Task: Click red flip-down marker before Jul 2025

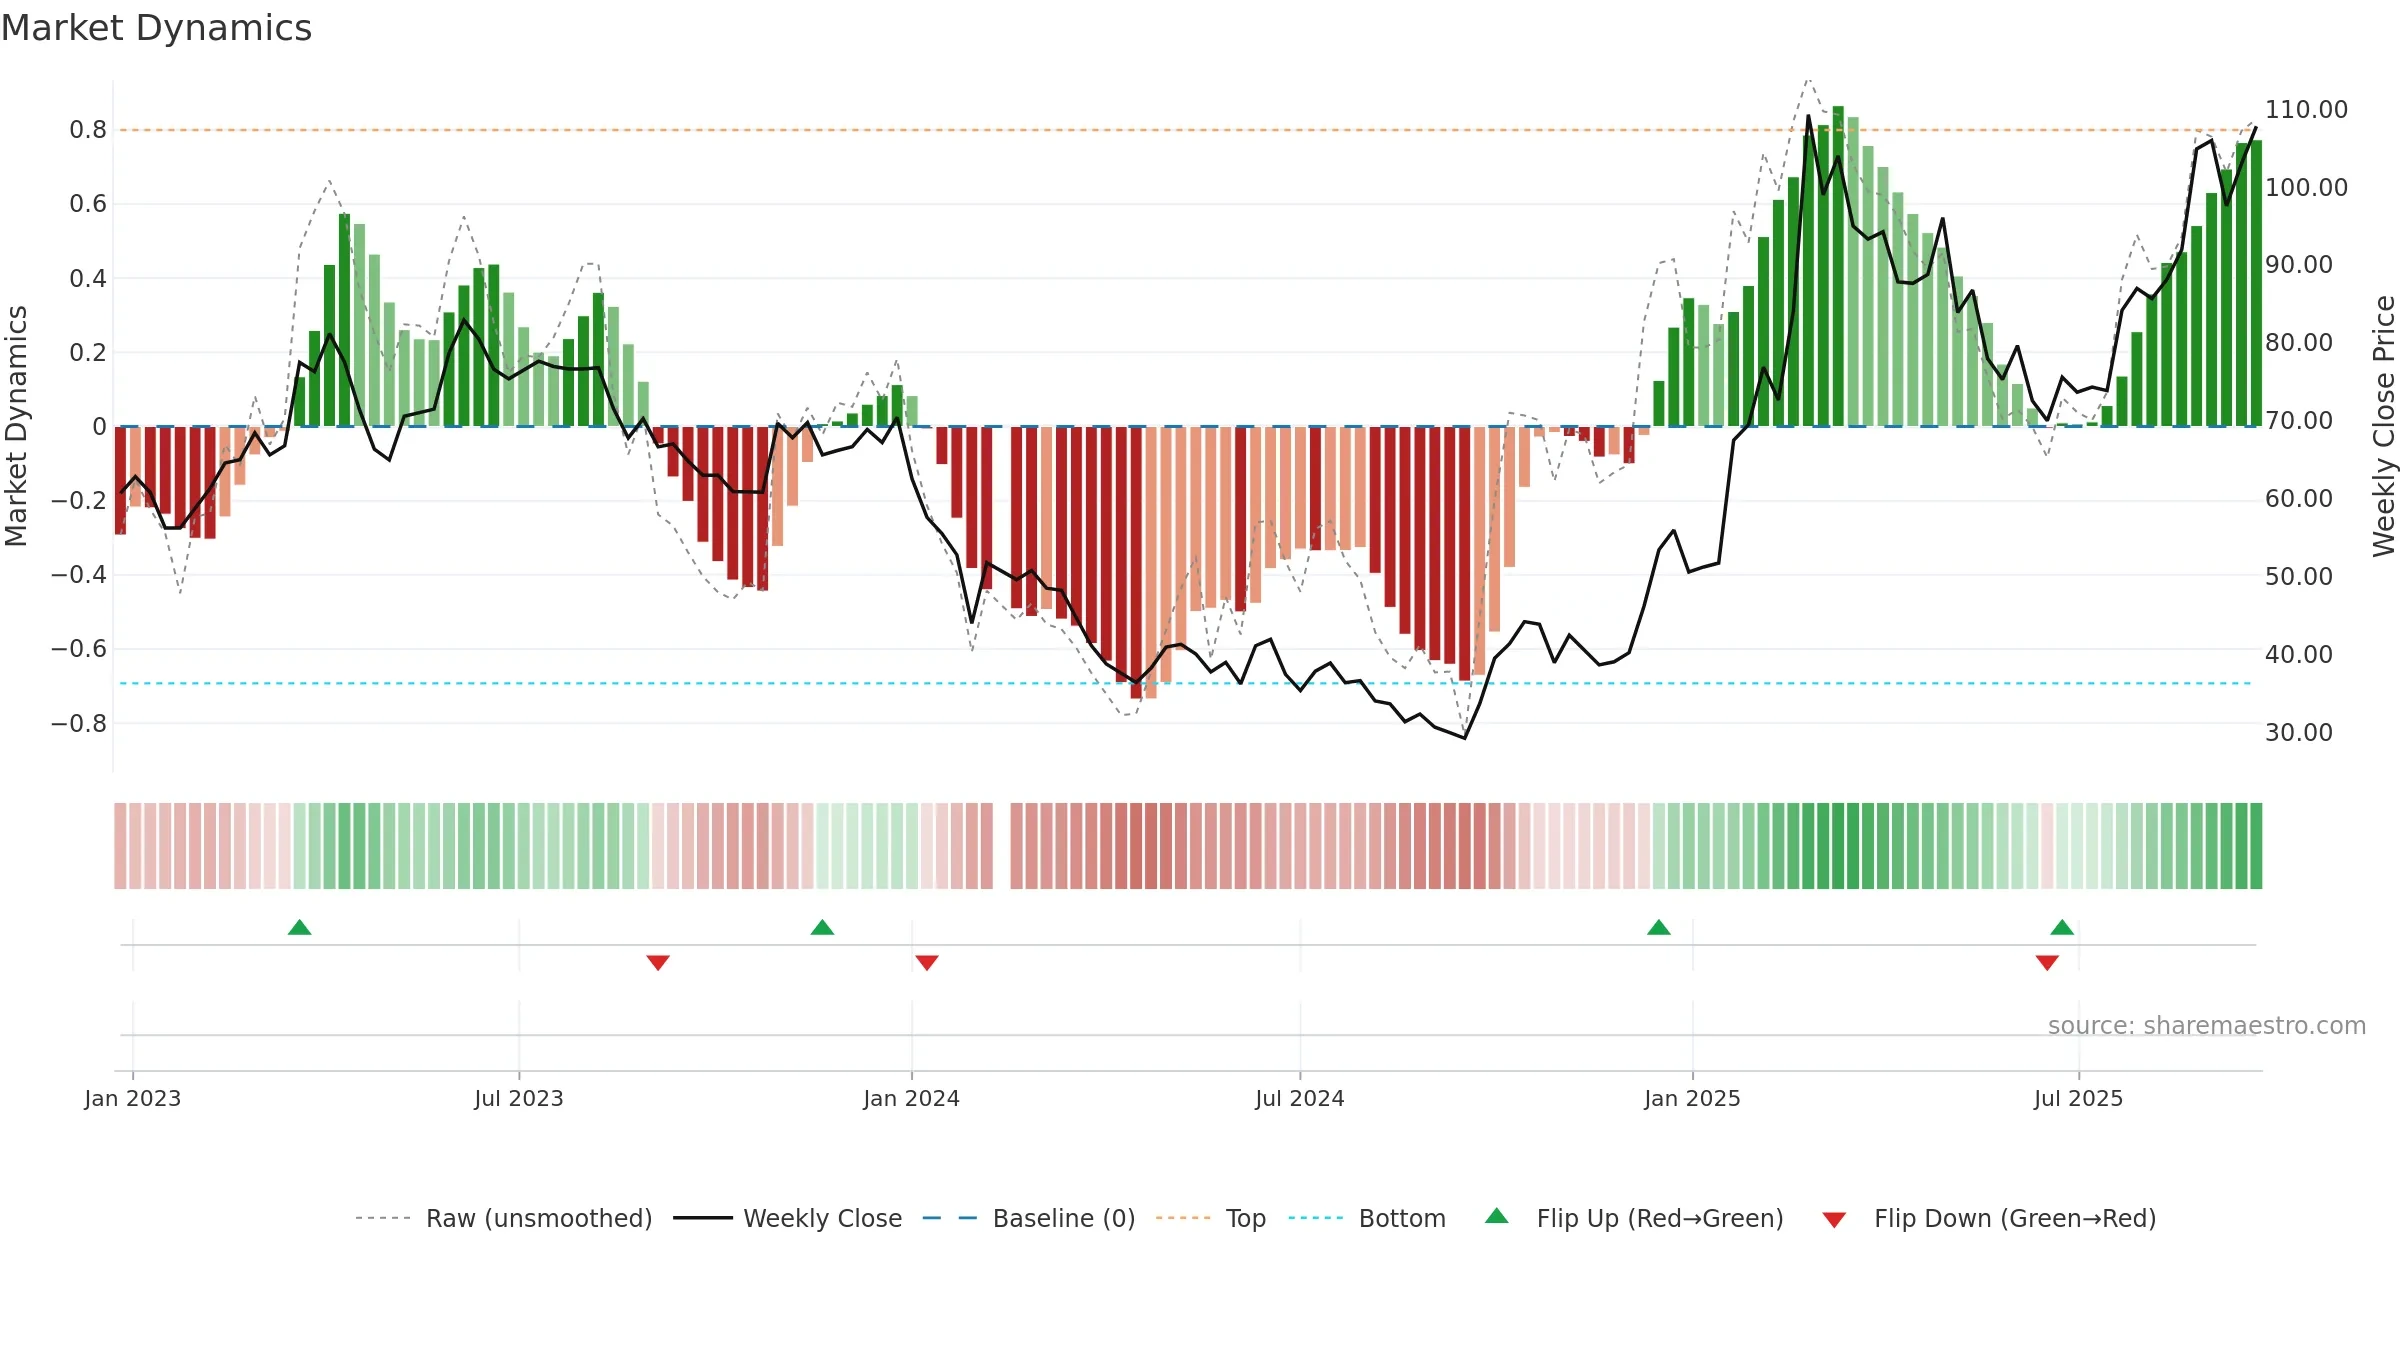Action: [x=2047, y=962]
